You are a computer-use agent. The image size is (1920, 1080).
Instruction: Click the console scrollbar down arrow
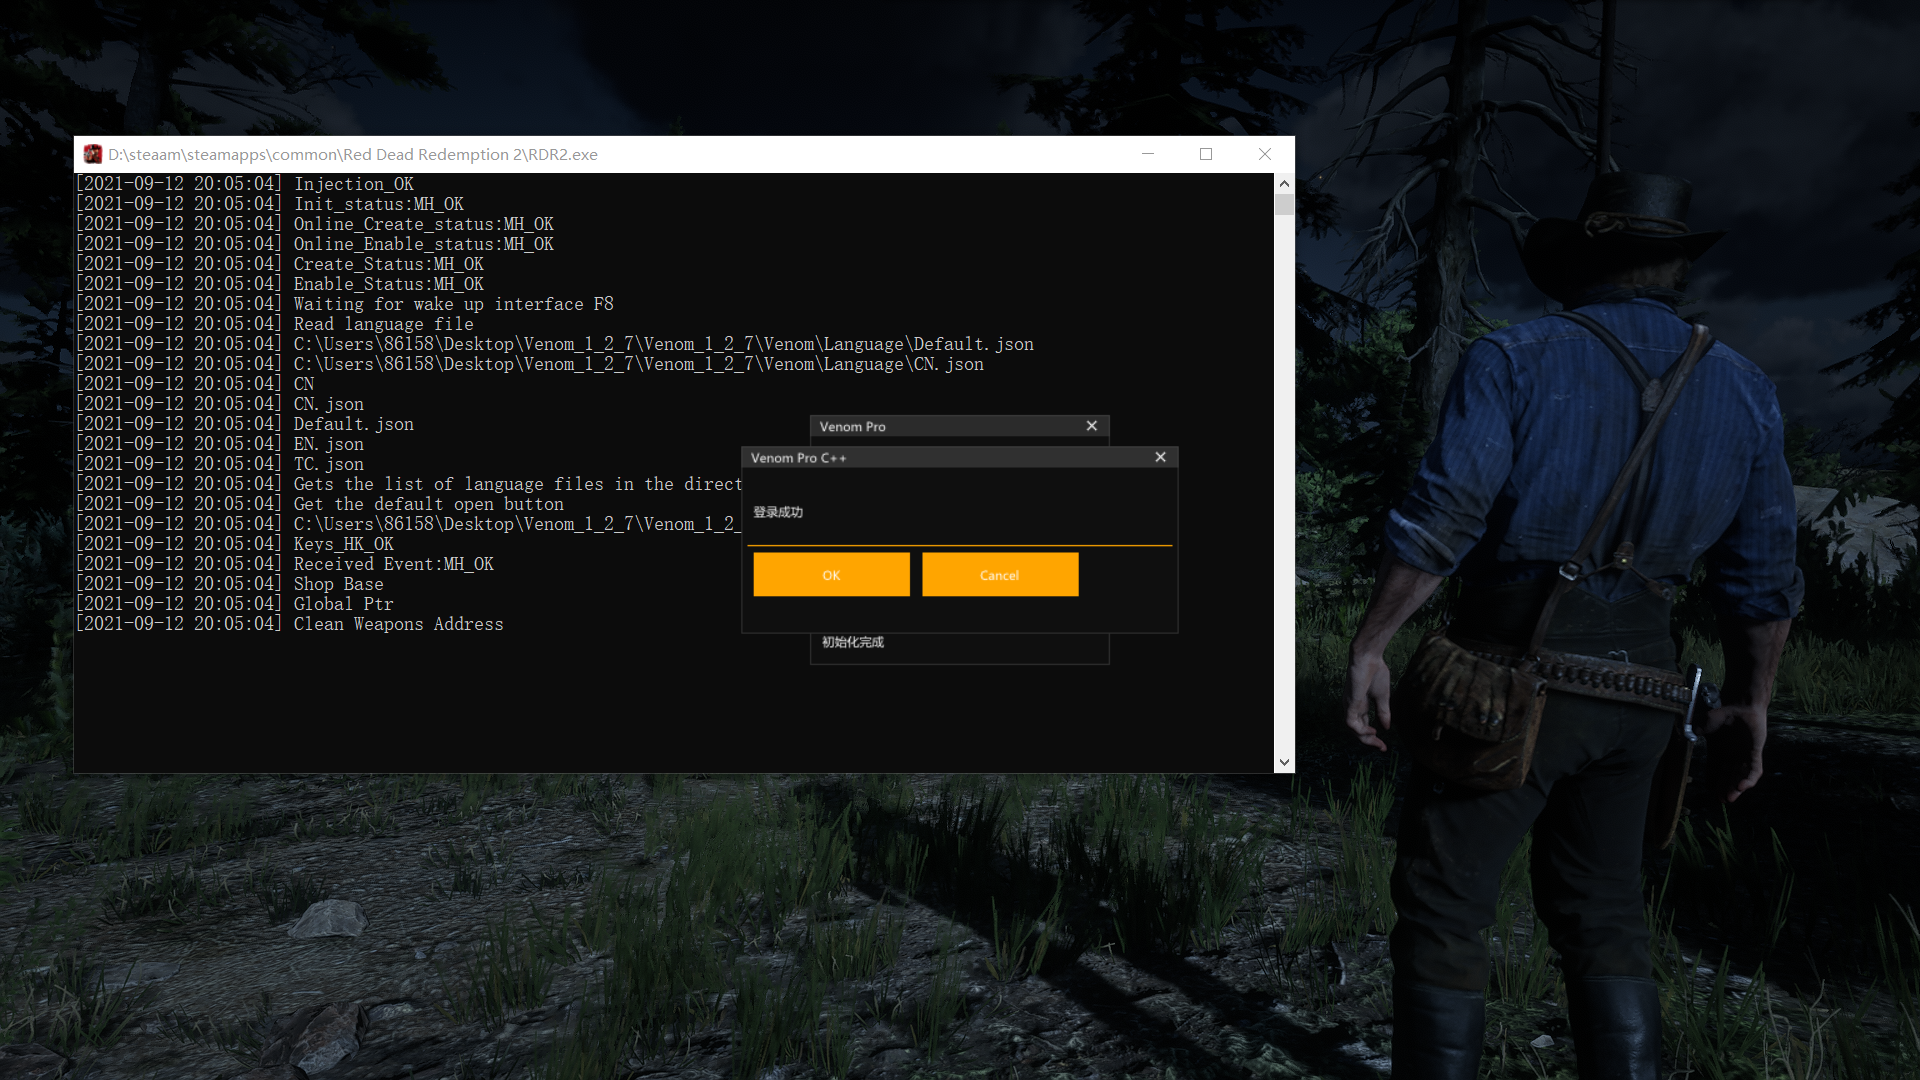(1284, 762)
